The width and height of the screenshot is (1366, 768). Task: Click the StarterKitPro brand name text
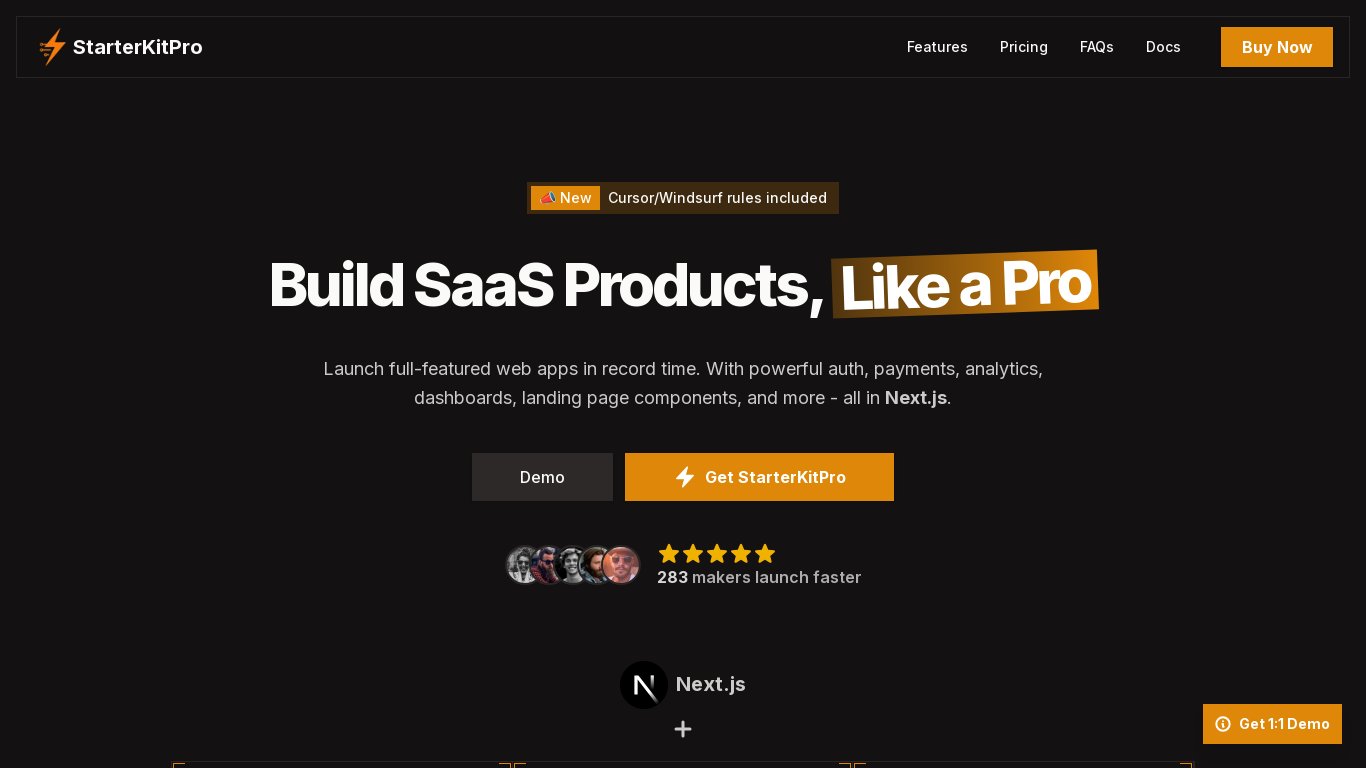pyautogui.click(x=138, y=47)
